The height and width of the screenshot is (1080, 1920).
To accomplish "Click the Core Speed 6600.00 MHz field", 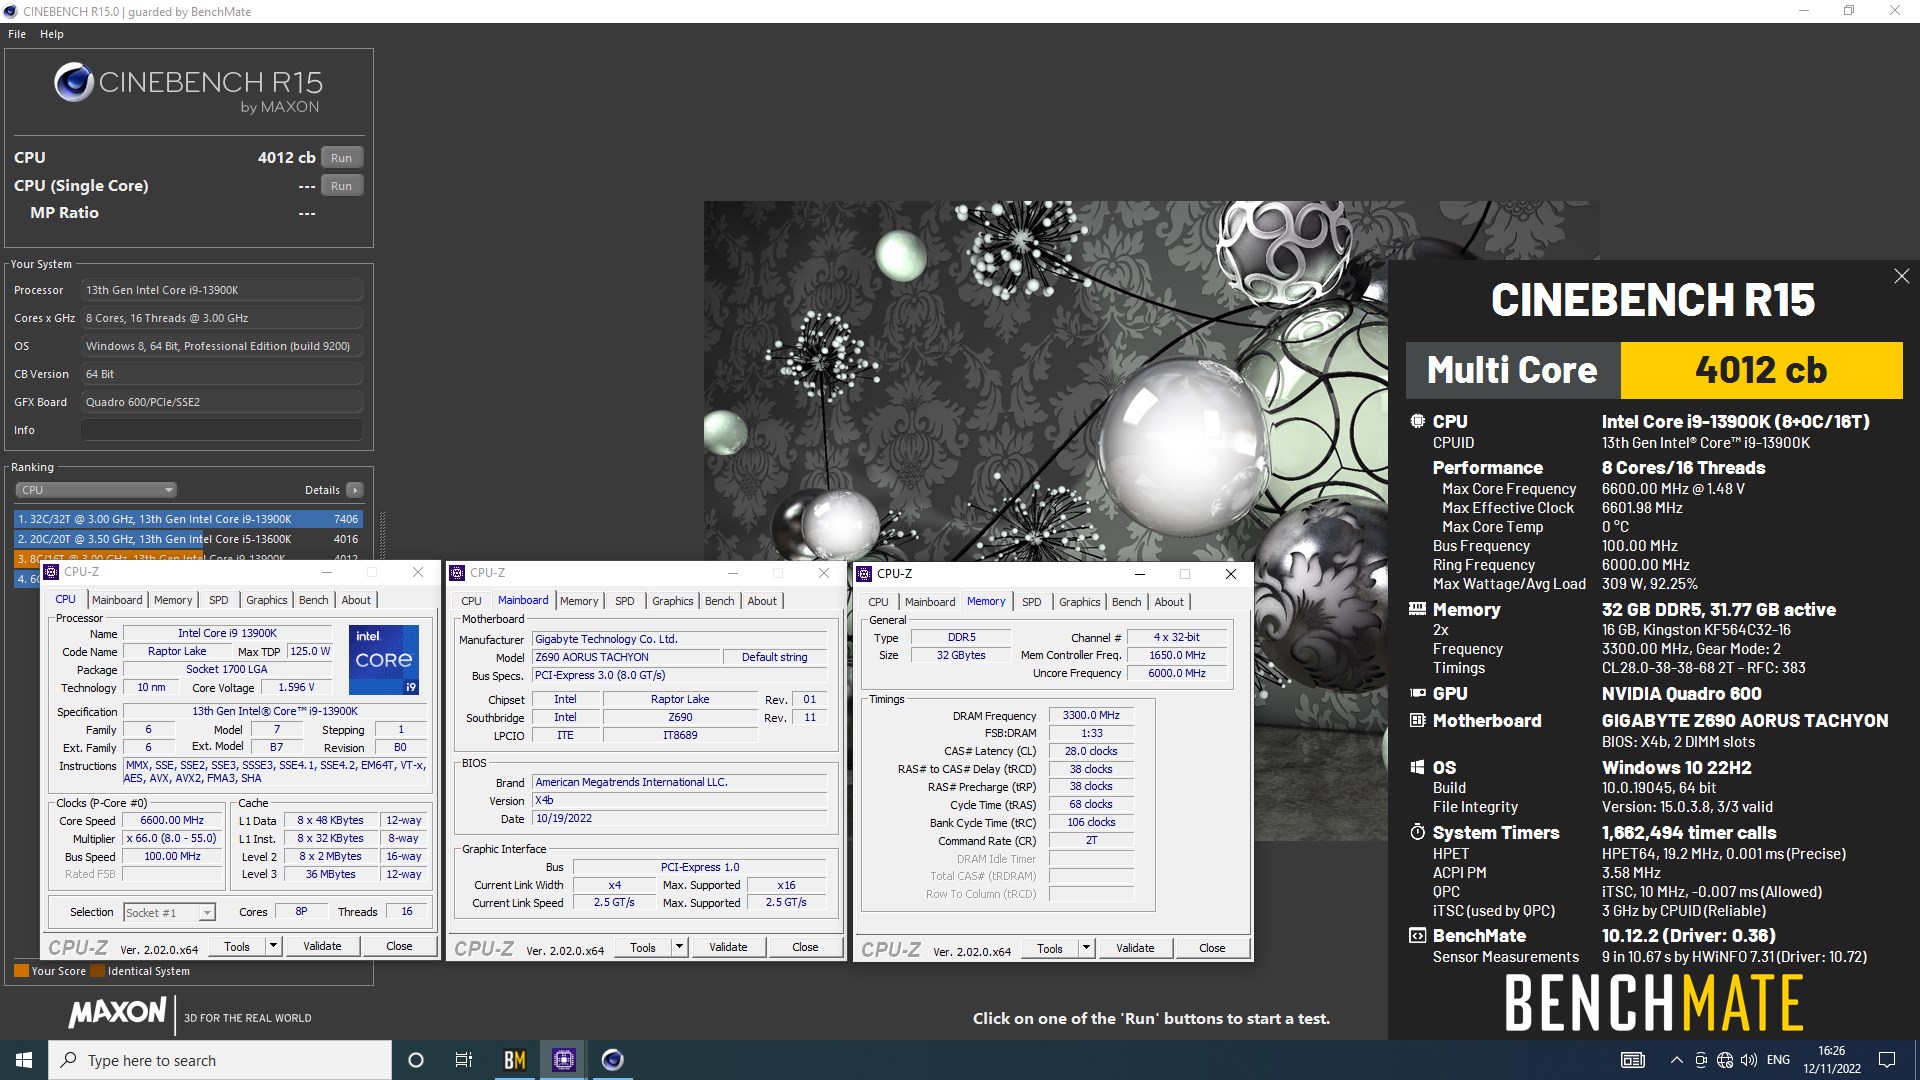I will [x=172, y=820].
